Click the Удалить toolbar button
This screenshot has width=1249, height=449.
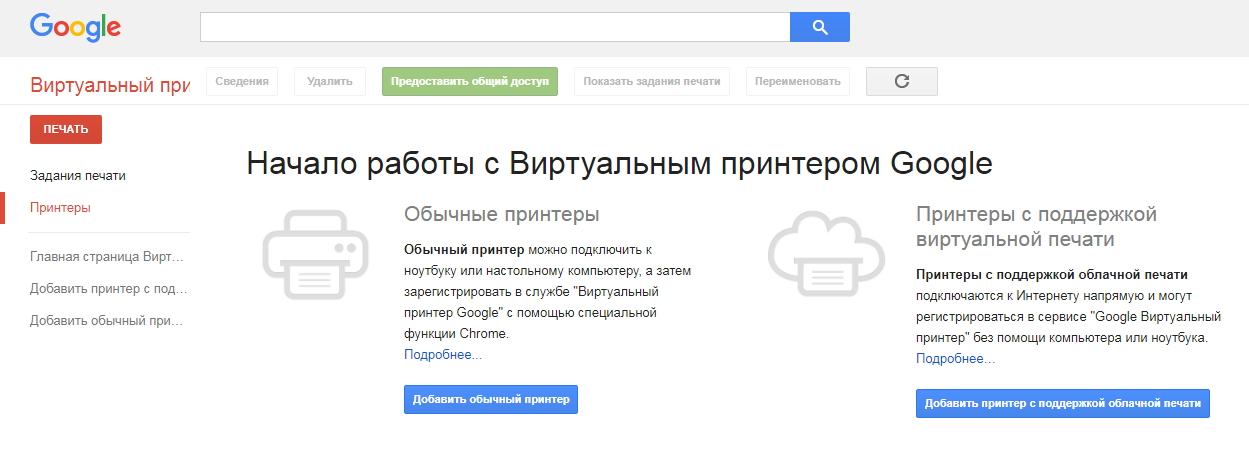[330, 82]
